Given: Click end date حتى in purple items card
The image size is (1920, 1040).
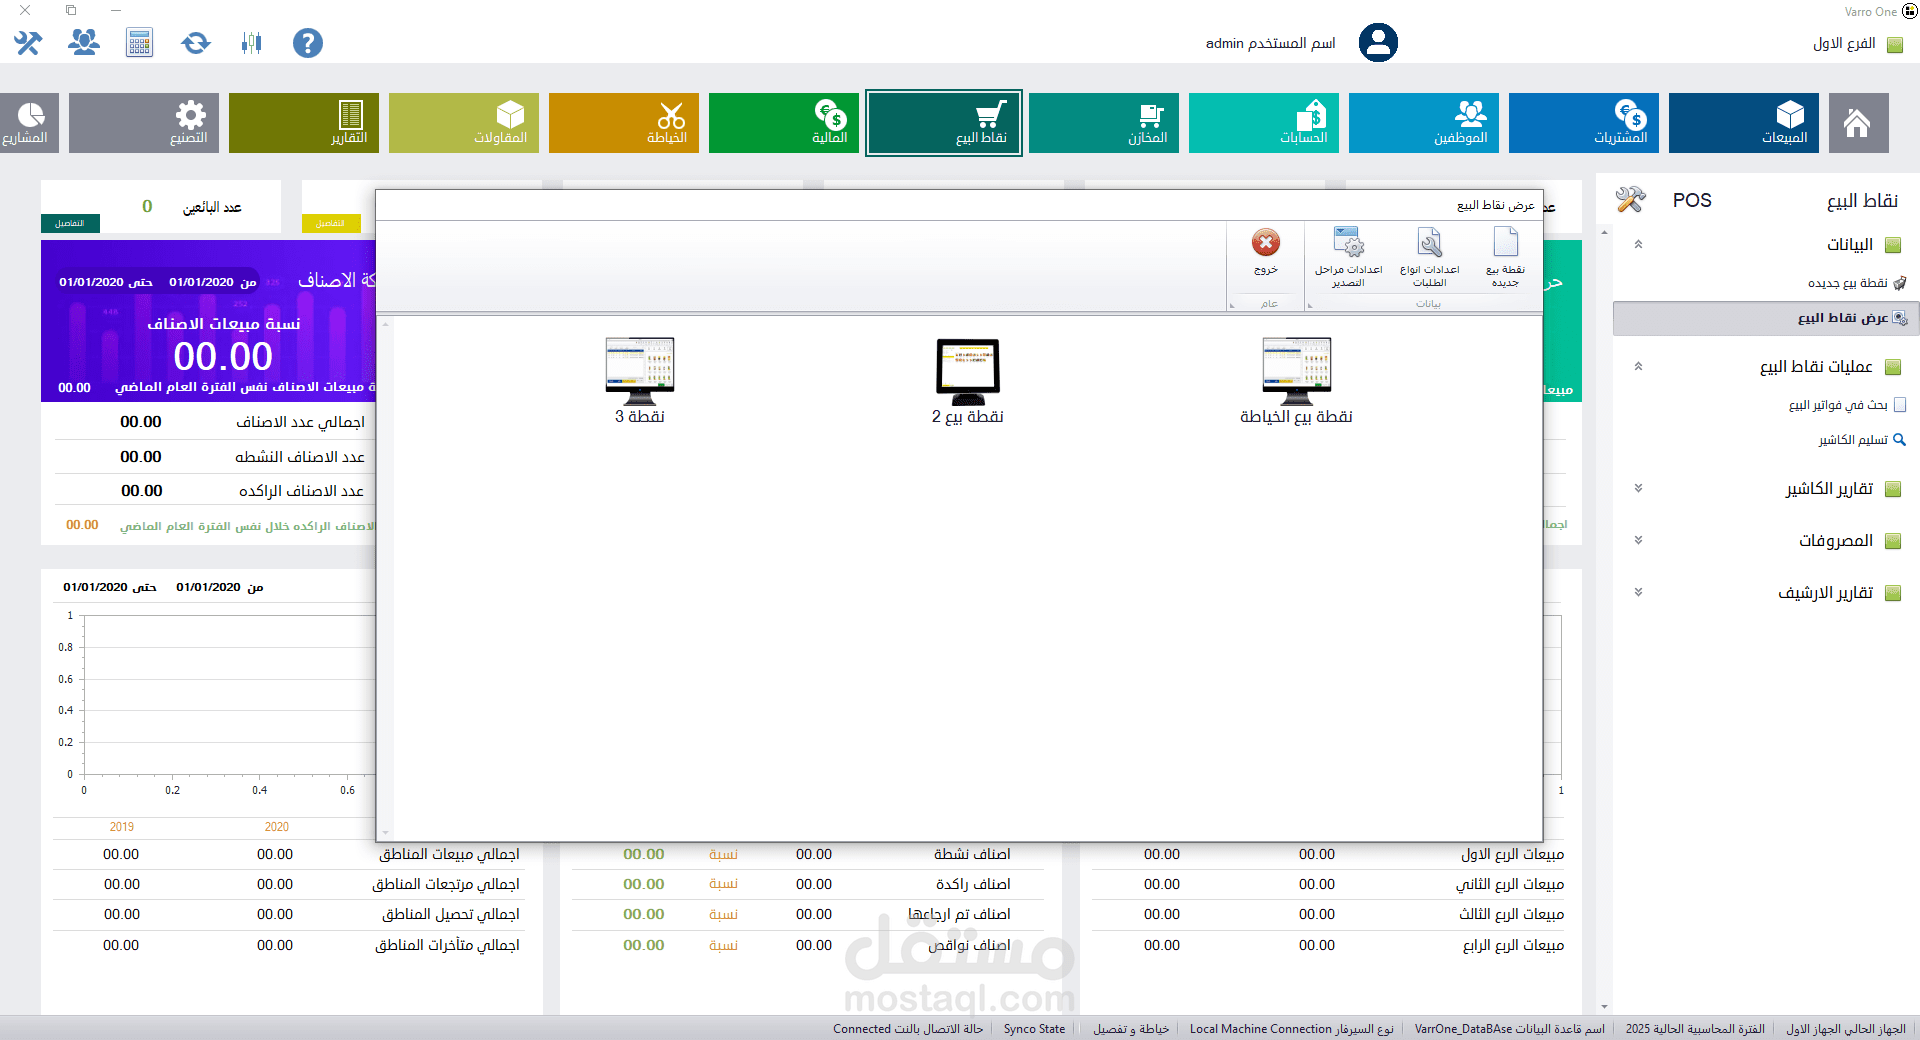Looking at the screenshot, I should [x=106, y=282].
